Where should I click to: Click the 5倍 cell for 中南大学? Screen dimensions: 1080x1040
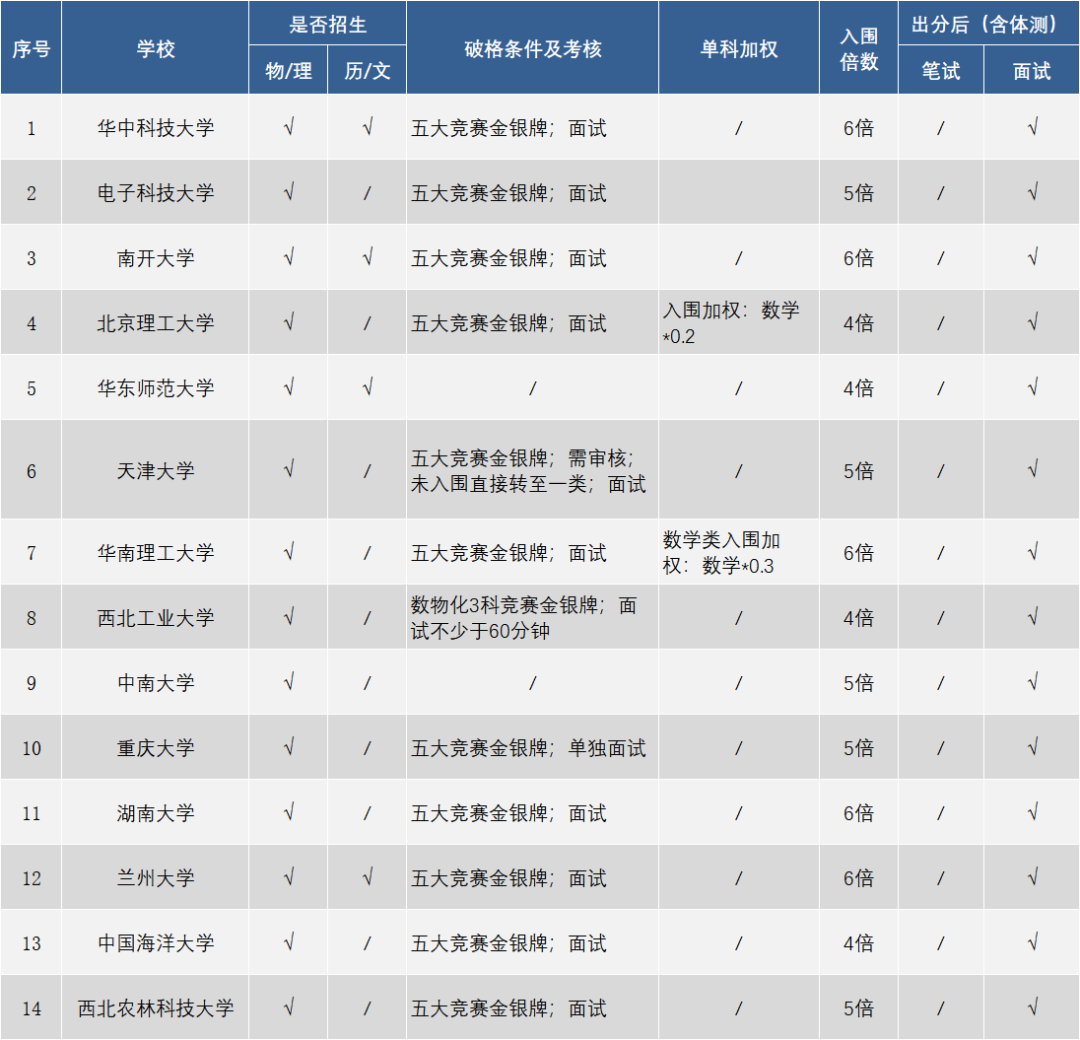(x=859, y=683)
